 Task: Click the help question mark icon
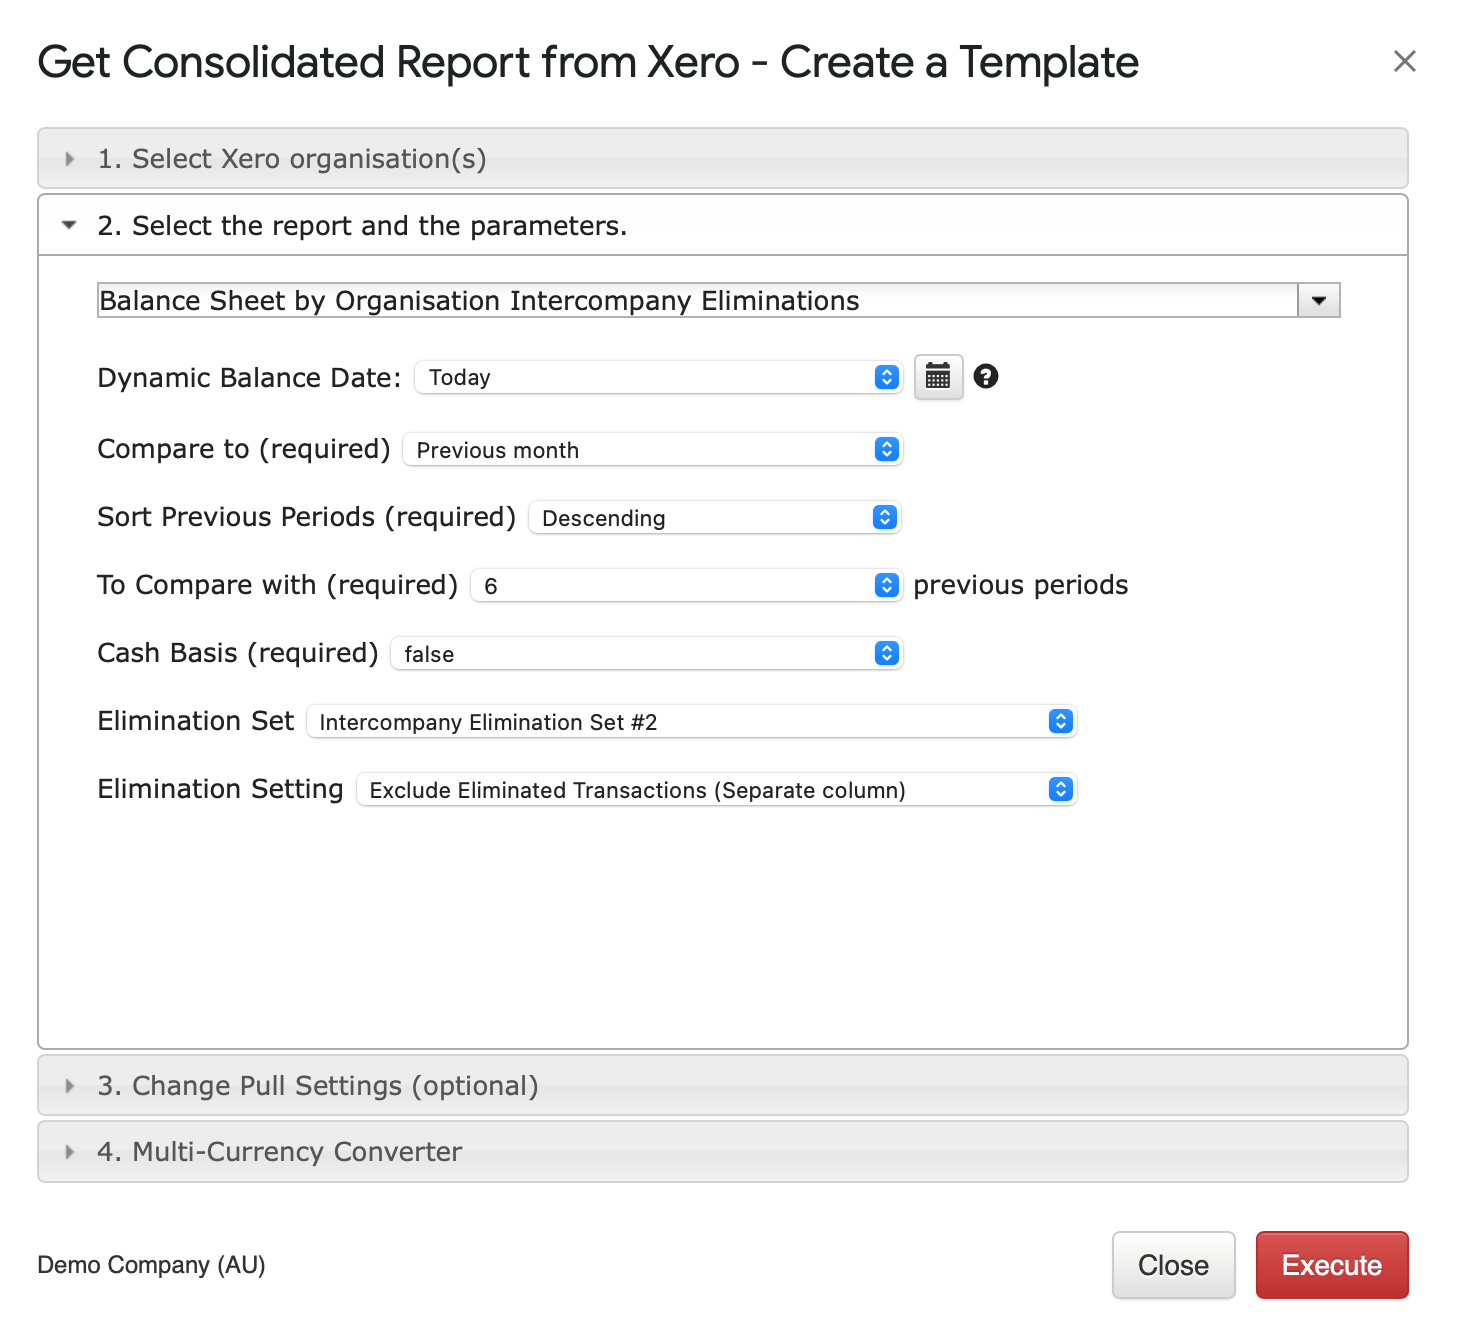986,376
